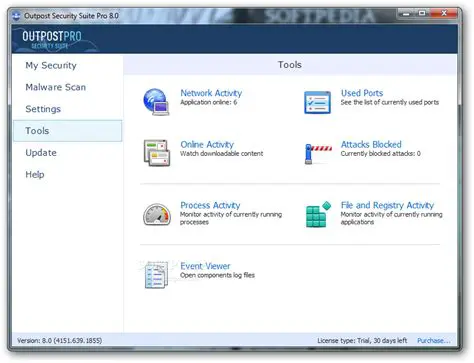This screenshot has width=474, height=363.
Task: Click the version number in status bar
Action: [60, 340]
